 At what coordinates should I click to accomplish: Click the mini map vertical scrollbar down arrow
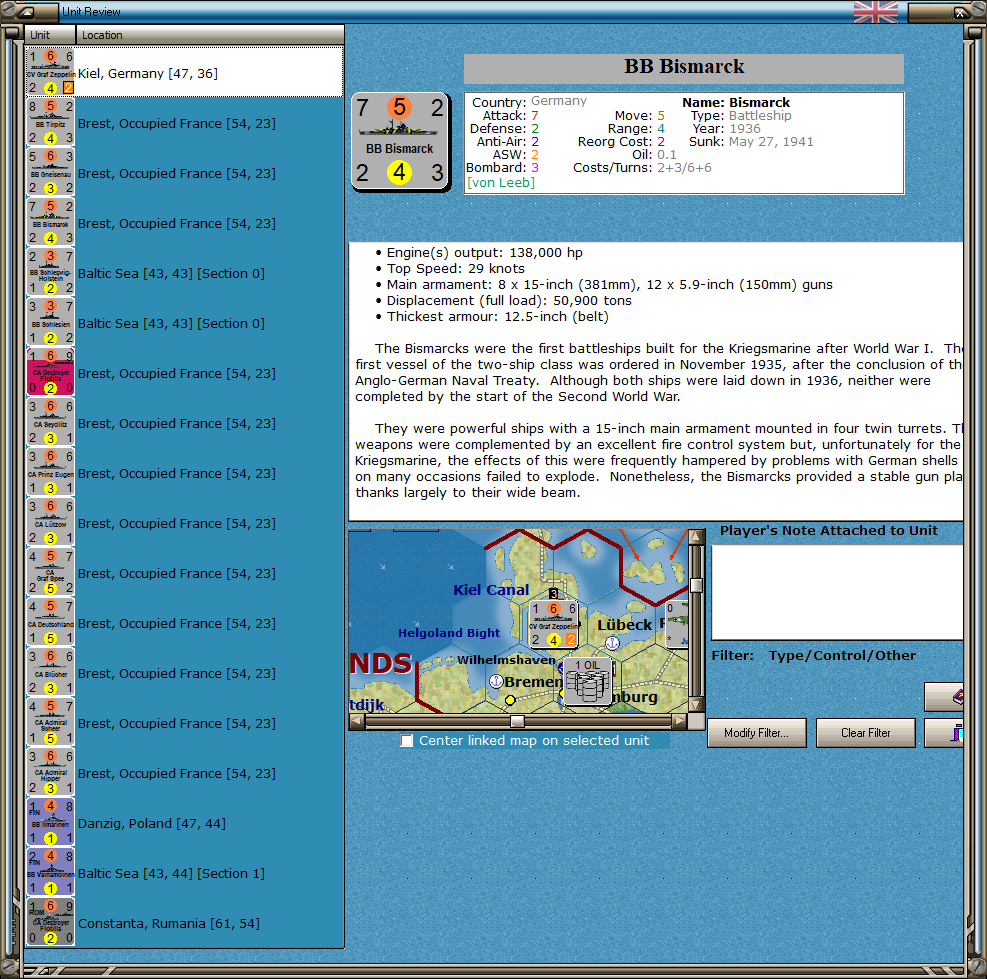pos(696,705)
